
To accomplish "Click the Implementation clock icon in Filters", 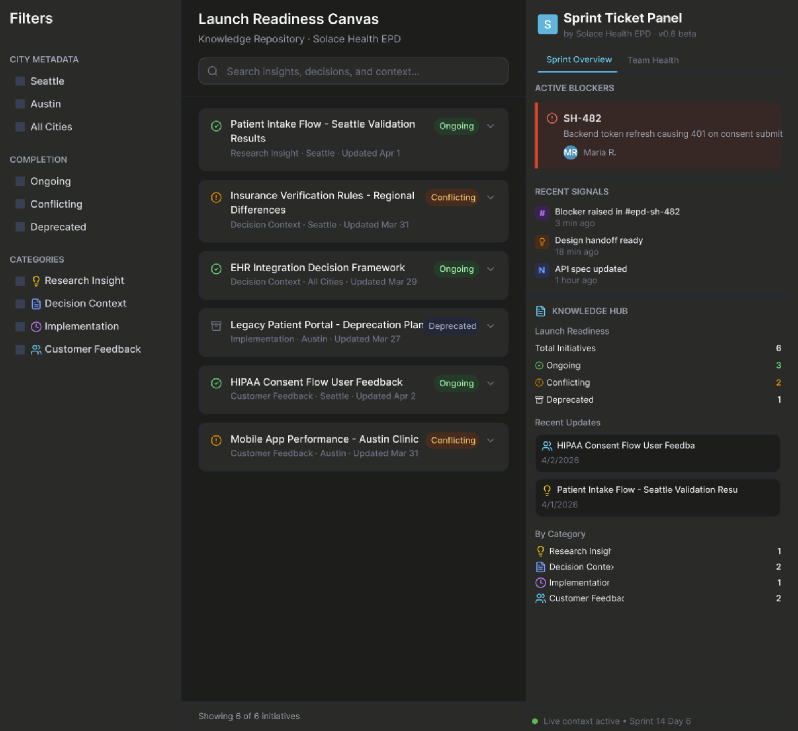I will [36, 327].
